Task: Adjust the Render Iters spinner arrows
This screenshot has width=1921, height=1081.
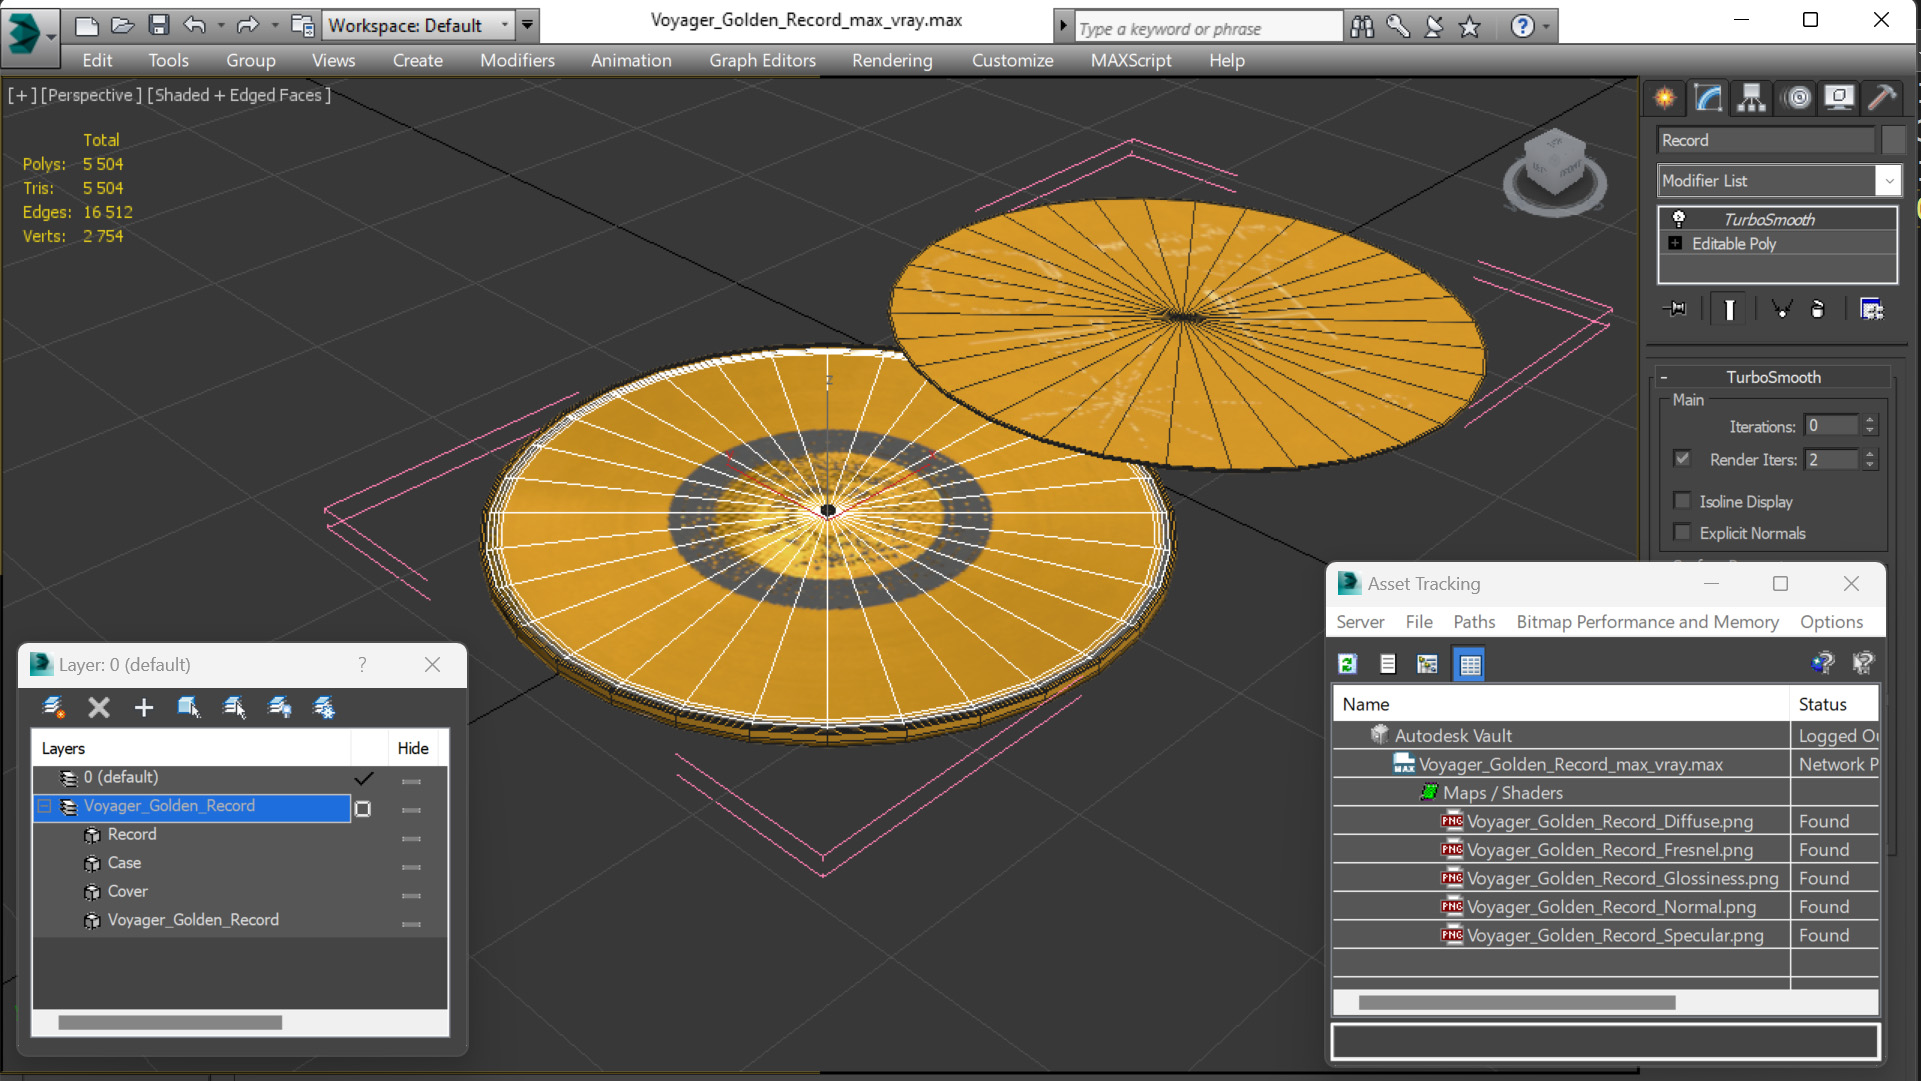Action: 1869,459
